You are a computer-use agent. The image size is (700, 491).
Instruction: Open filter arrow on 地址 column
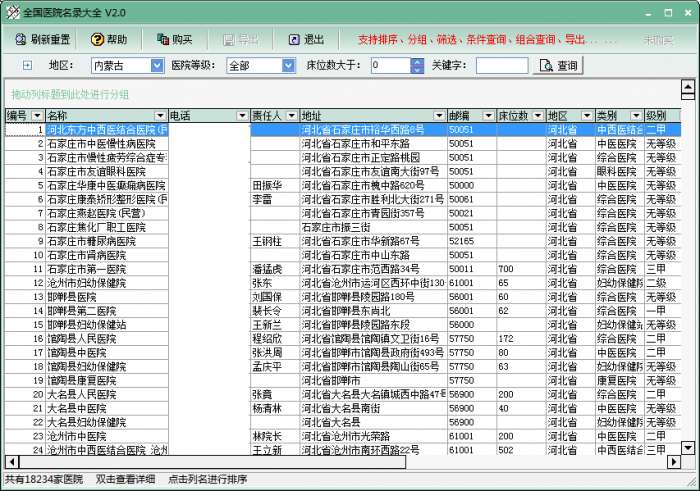439,116
